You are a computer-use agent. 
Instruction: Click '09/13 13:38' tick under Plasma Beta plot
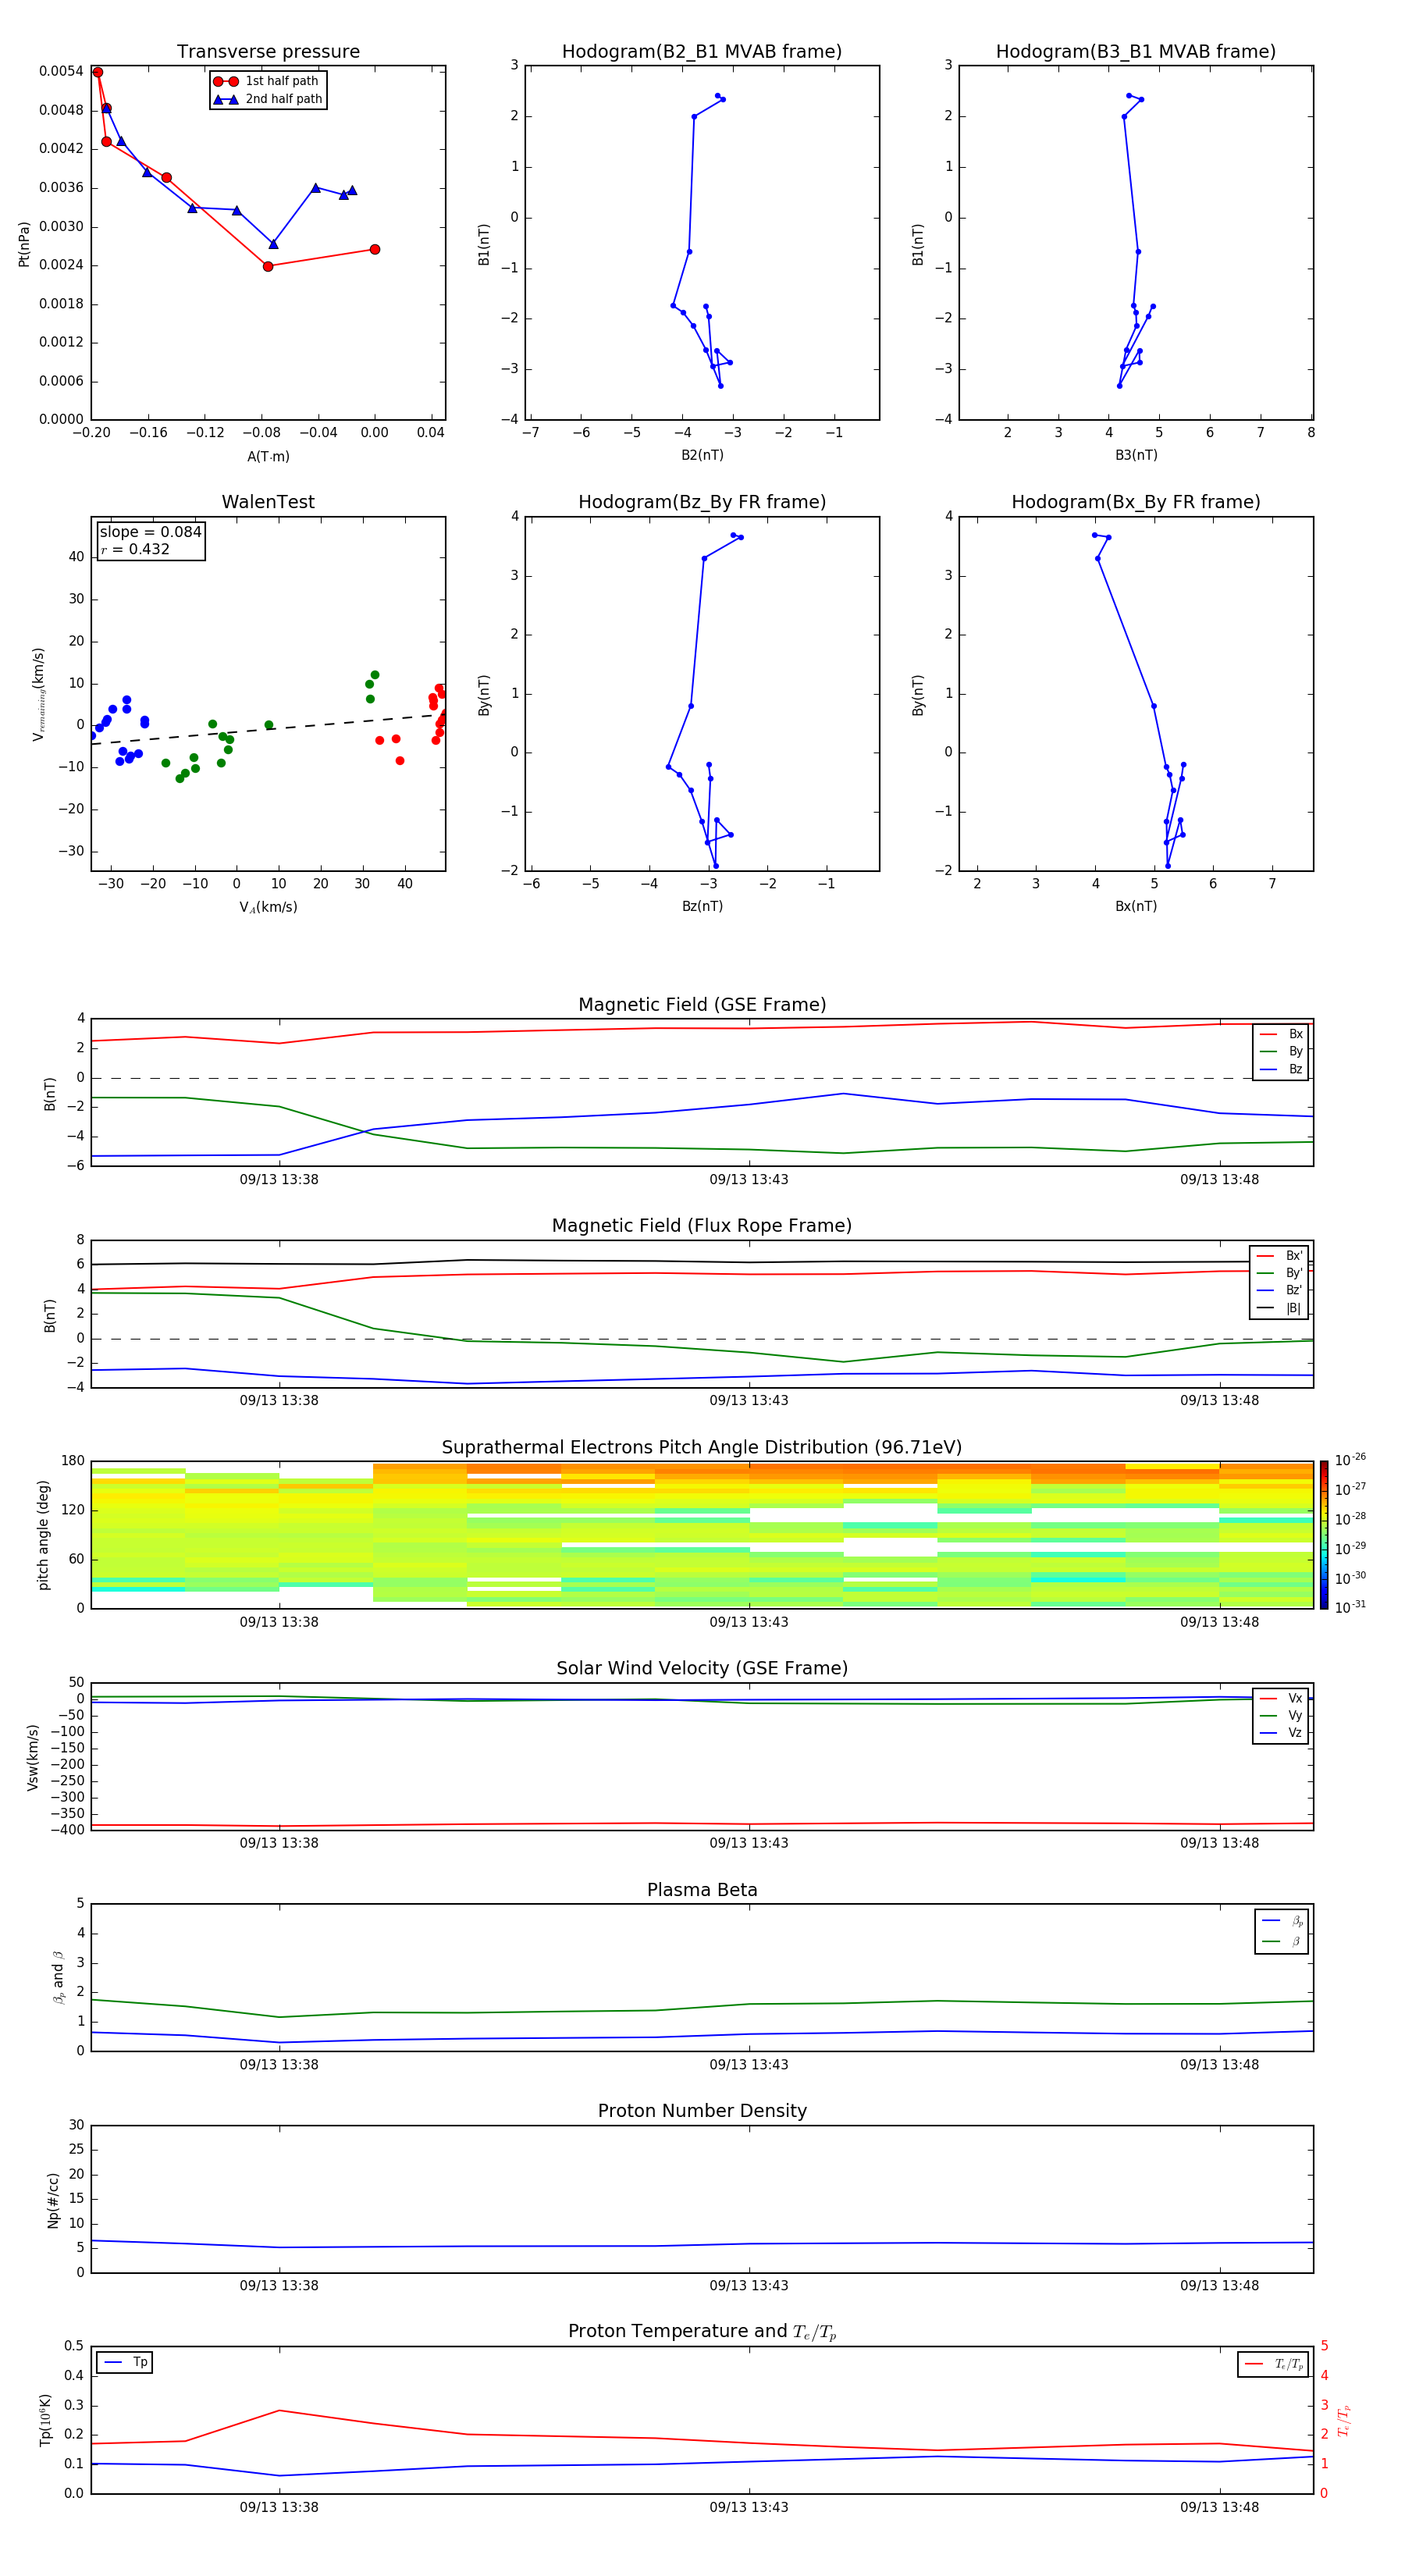279,2065
